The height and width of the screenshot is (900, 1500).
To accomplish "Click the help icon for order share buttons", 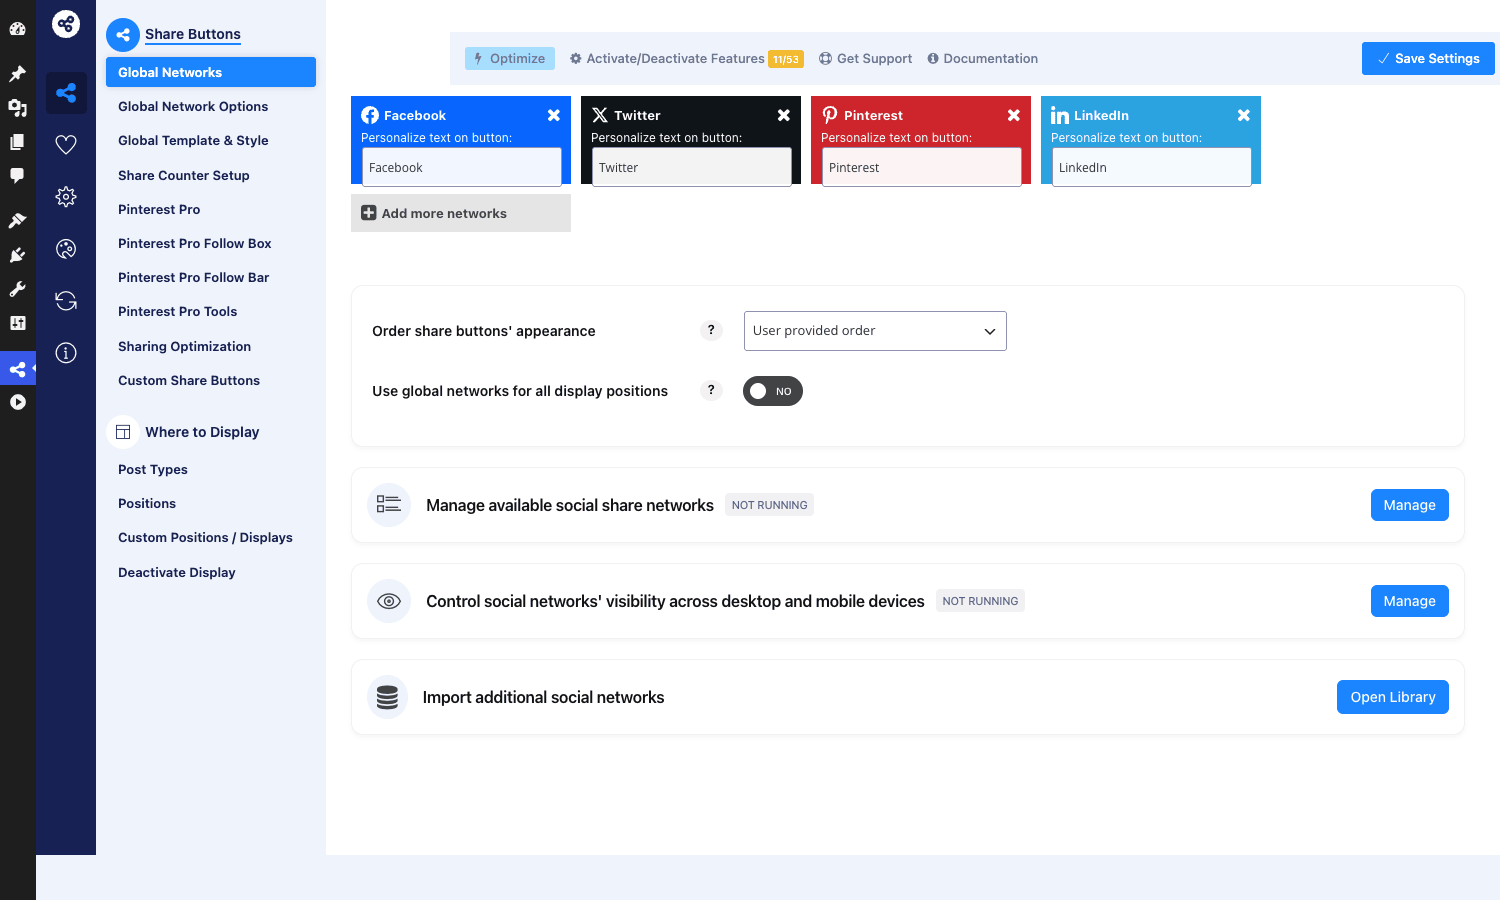I will tap(711, 330).
